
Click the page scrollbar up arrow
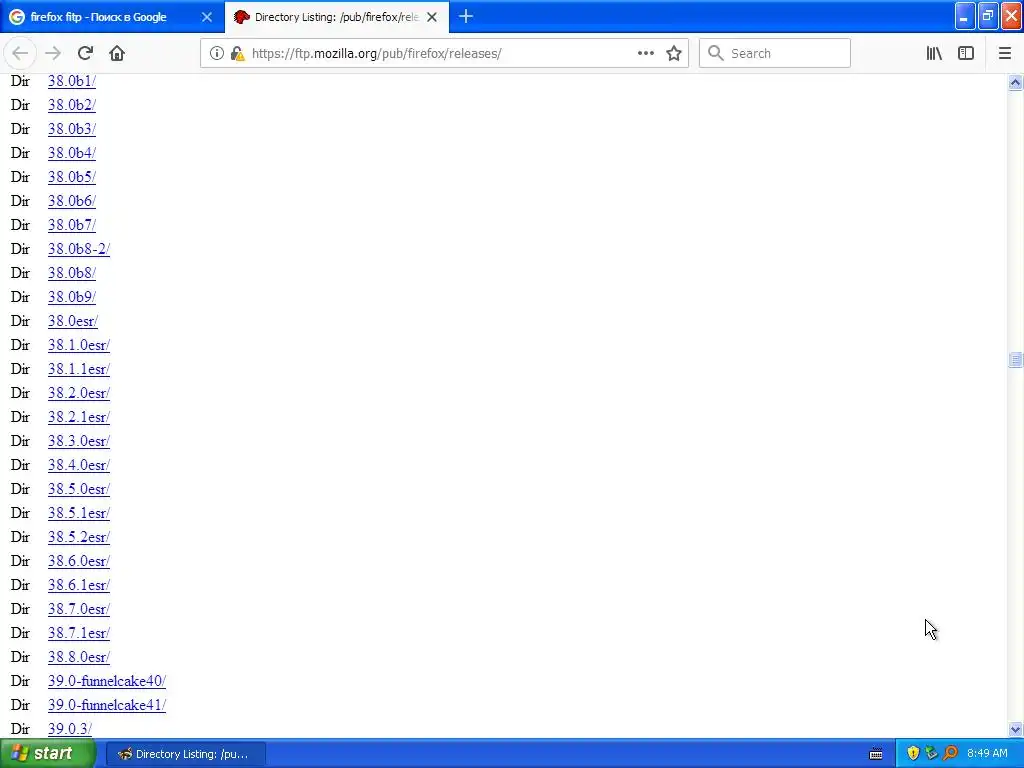[x=1015, y=82]
